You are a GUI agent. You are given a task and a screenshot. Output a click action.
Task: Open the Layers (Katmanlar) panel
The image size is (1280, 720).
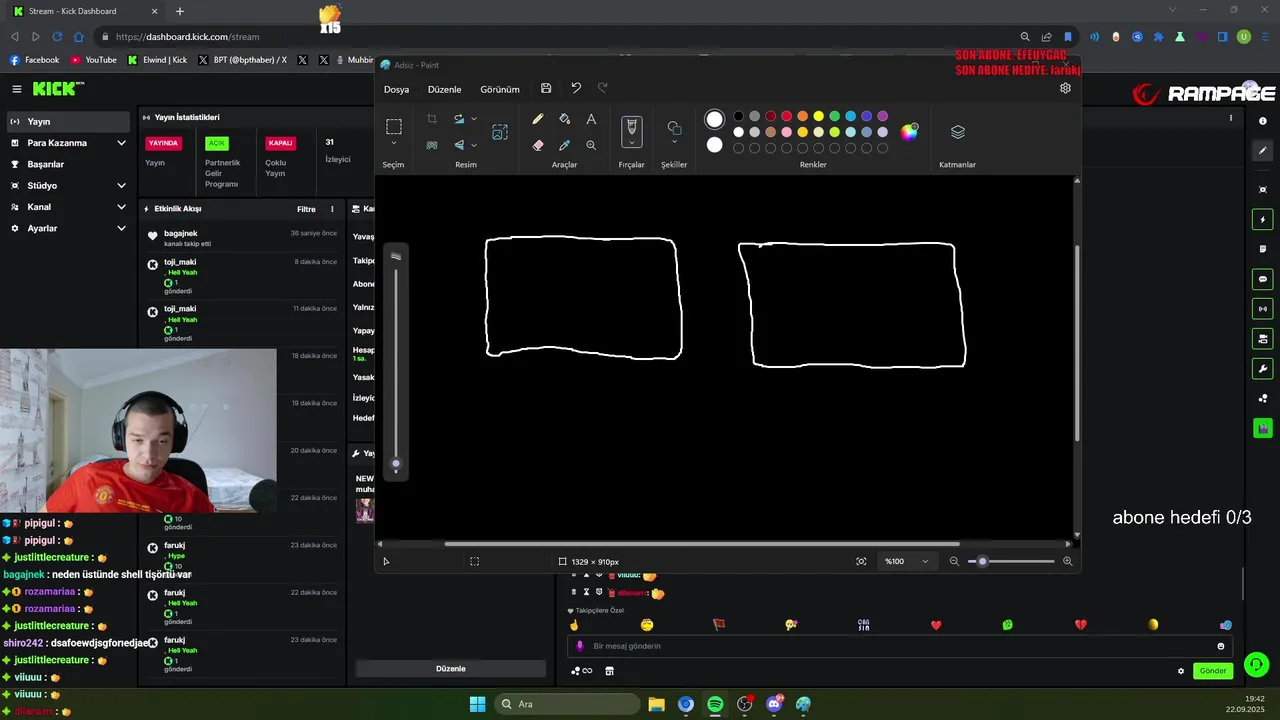(x=957, y=132)
